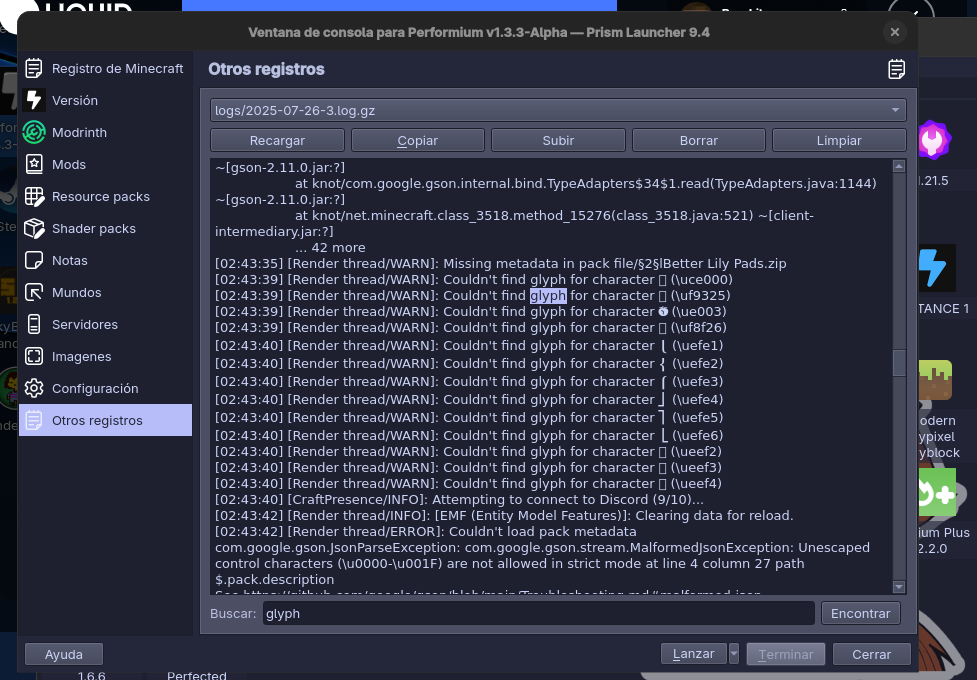Open the Mods star icon
The width and height of the screenshot is (977, 680).
pyautogui.click(x=34, y=165)
